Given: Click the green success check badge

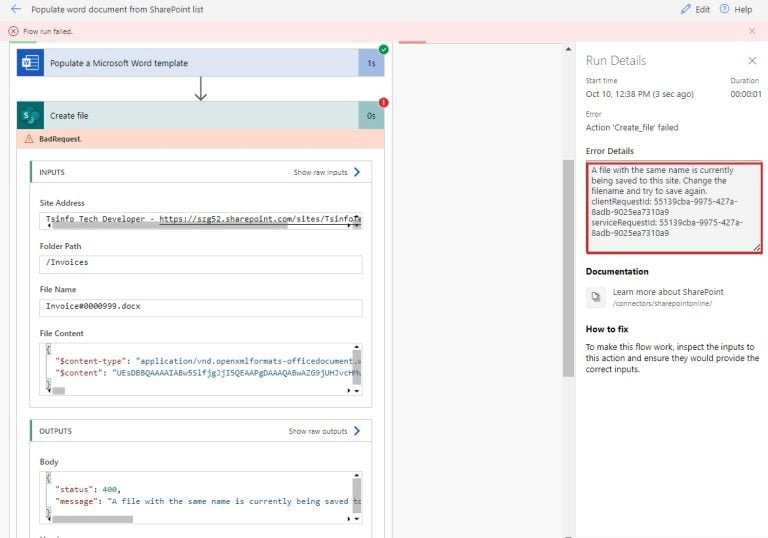Looking at the screenshot, I should click(384, 49).
